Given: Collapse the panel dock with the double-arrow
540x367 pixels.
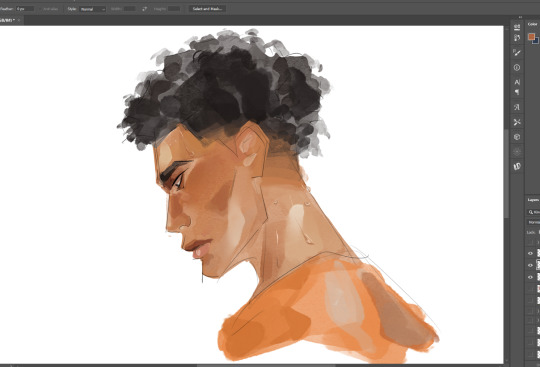Looking at the screenshot, I should pos(520,17).
